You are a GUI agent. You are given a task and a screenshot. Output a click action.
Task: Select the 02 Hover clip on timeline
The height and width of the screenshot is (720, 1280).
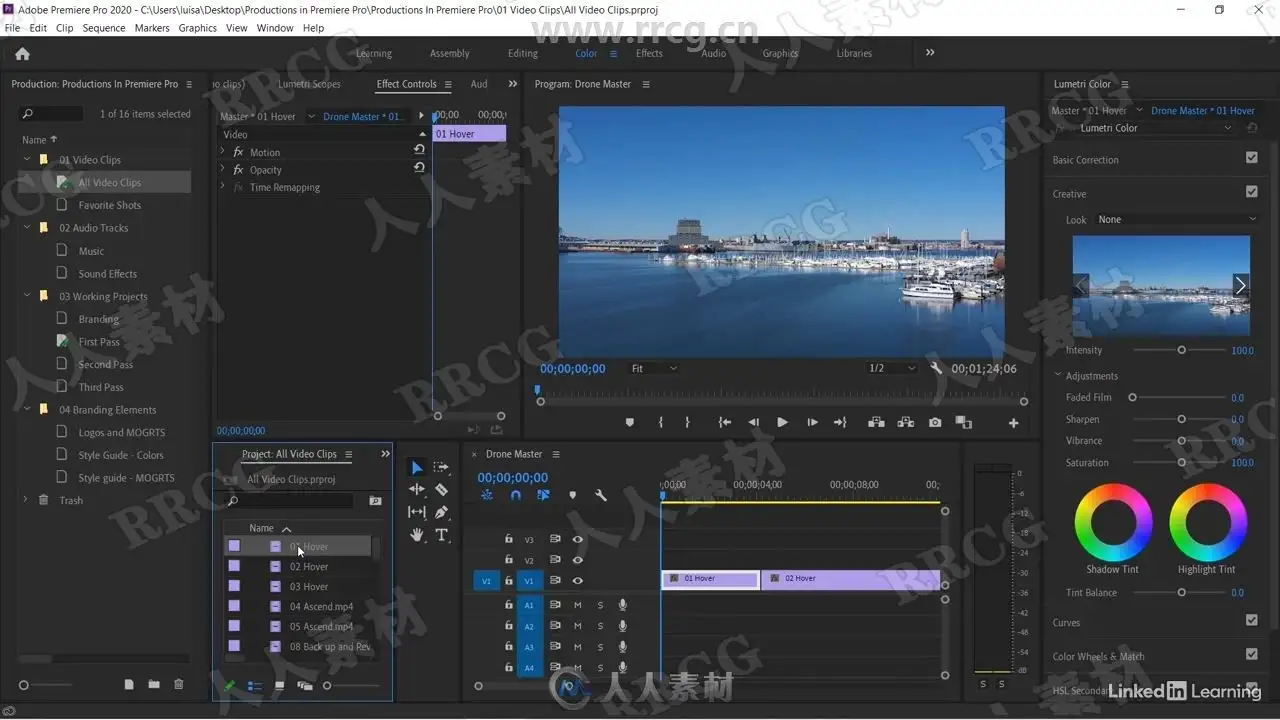click(850, 579)
